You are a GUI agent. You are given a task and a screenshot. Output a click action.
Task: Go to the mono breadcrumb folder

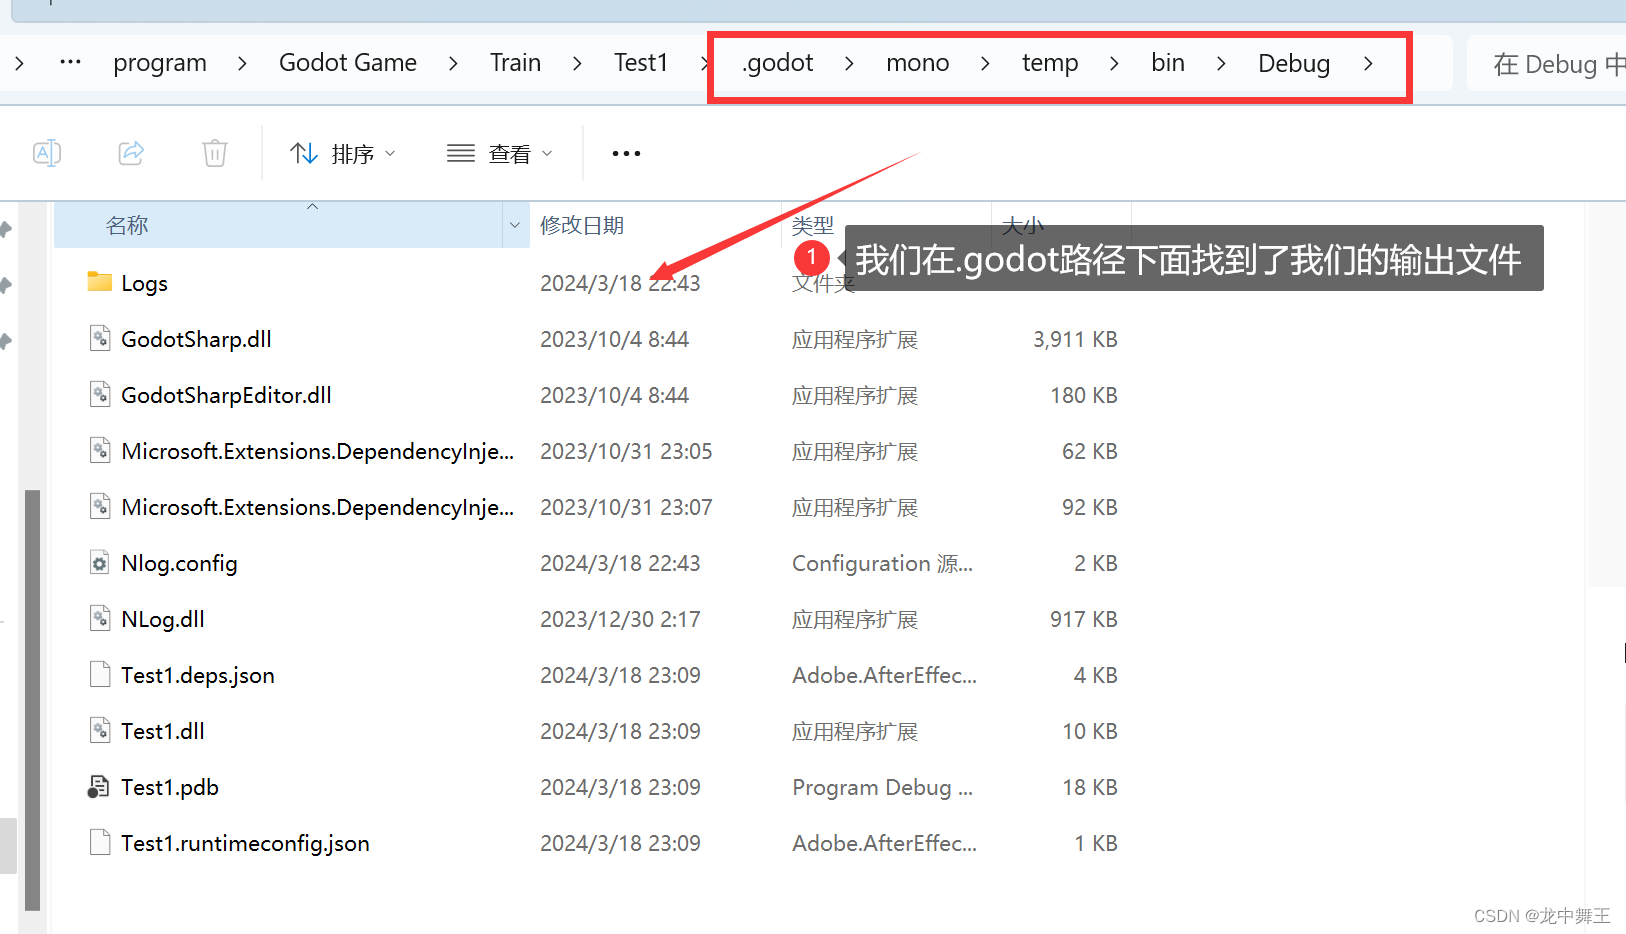pos(917,62)
